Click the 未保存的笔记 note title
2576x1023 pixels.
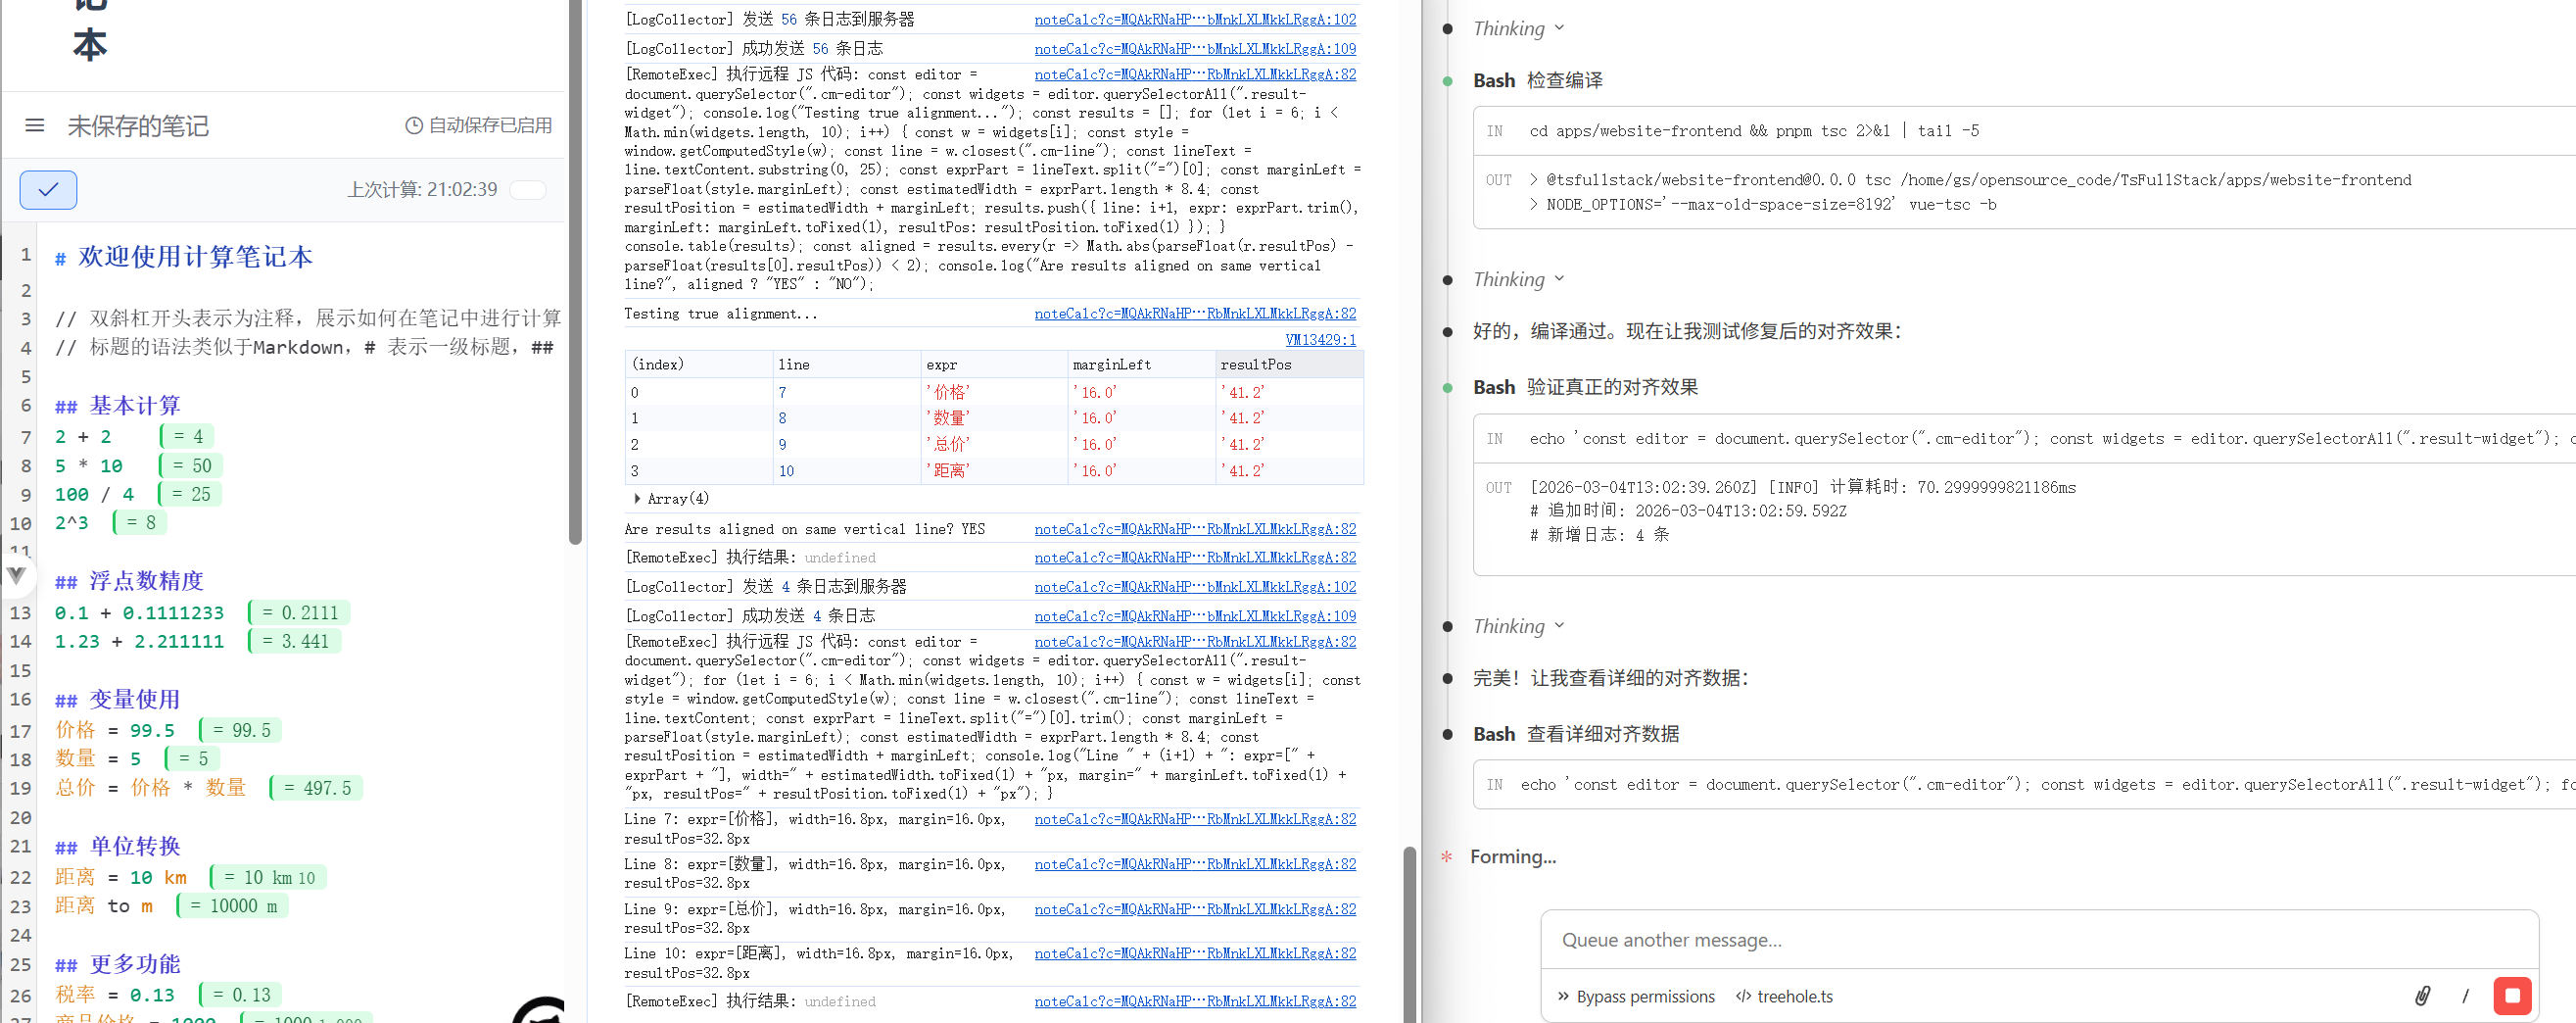click(138, 126)
